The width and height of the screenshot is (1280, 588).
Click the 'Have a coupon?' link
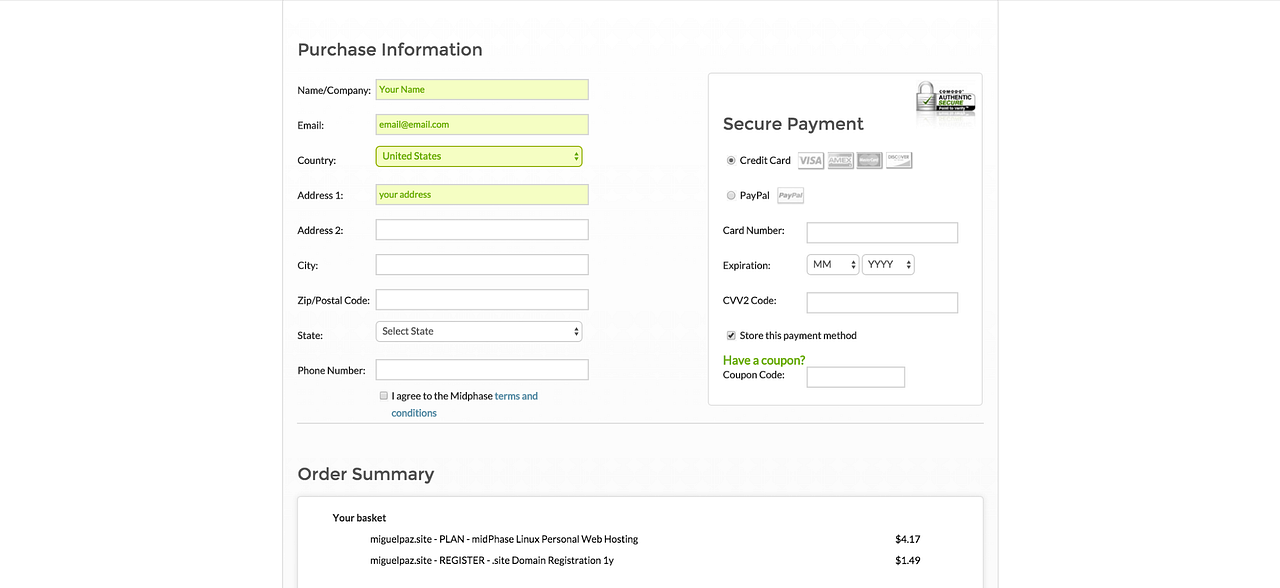click(x=764, y=359)
